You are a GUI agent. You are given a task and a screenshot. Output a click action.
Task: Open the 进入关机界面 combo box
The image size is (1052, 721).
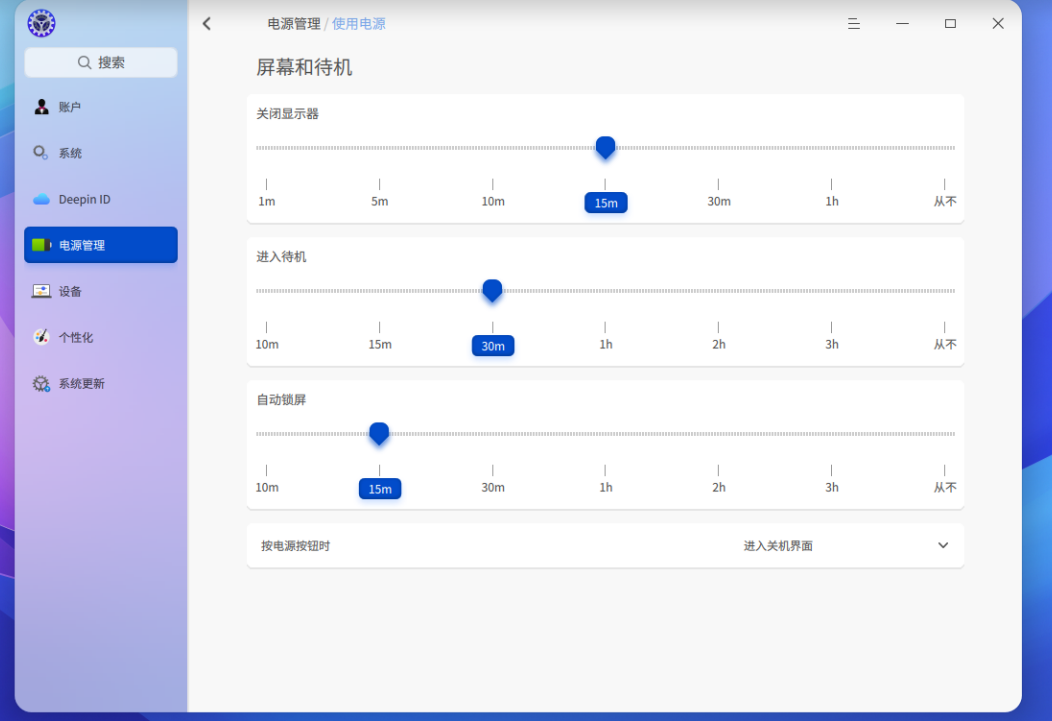point(846,546)
